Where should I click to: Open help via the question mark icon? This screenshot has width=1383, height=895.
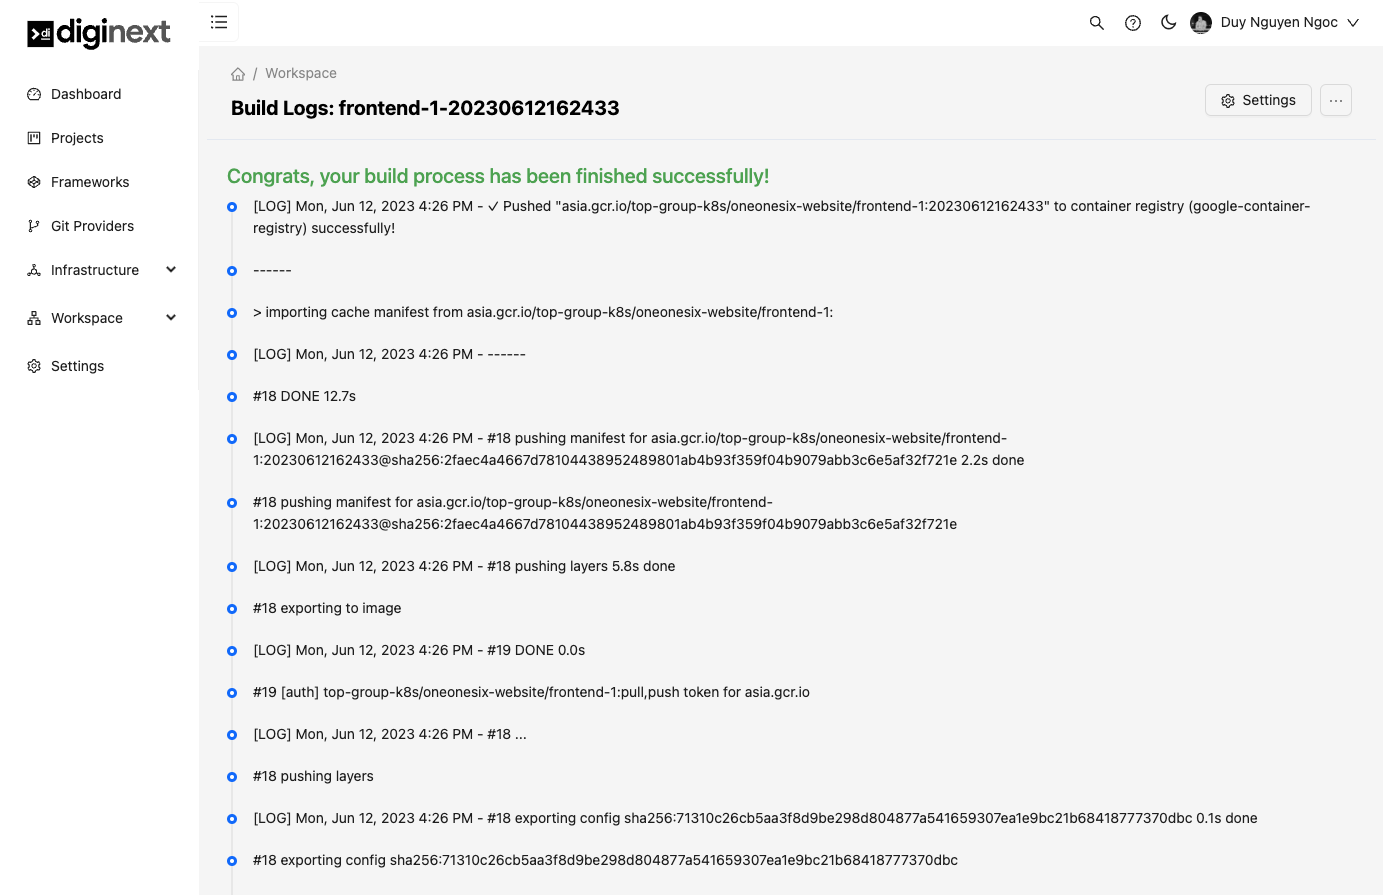click(1132, 22)
